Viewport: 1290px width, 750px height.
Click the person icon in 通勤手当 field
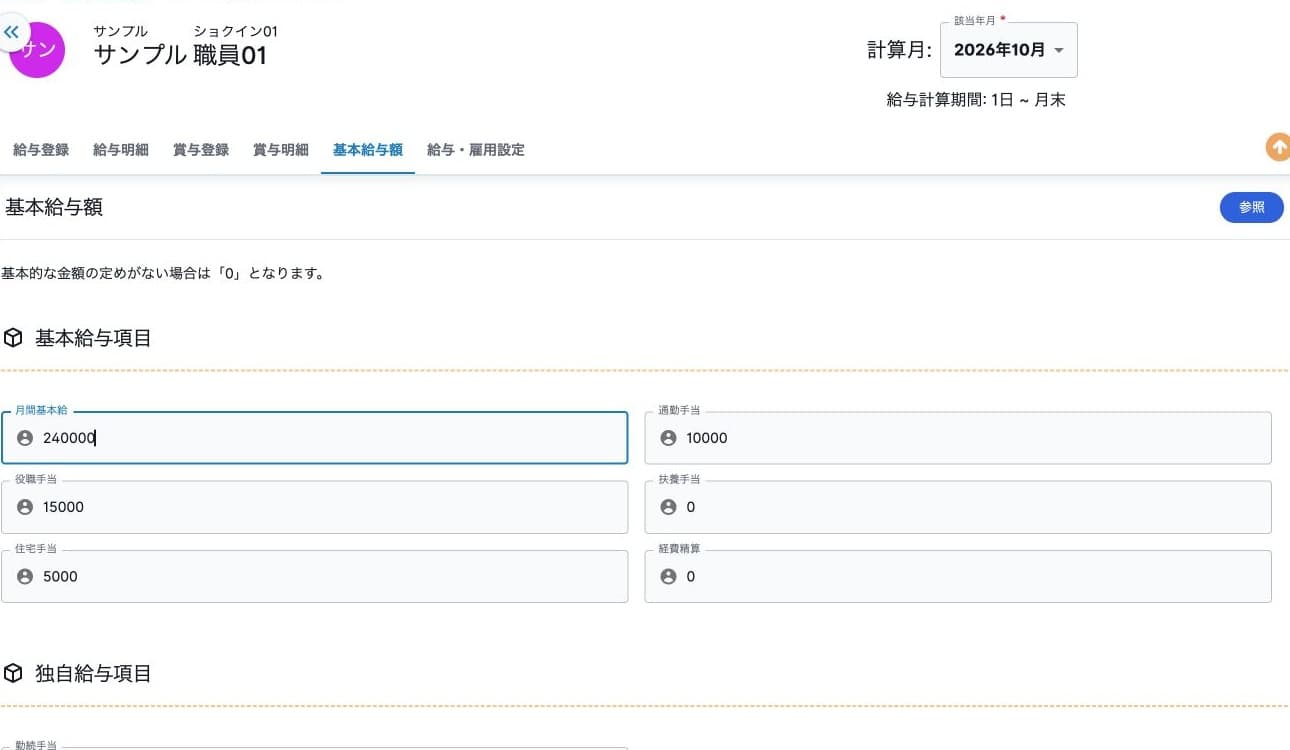click(668, 438)
